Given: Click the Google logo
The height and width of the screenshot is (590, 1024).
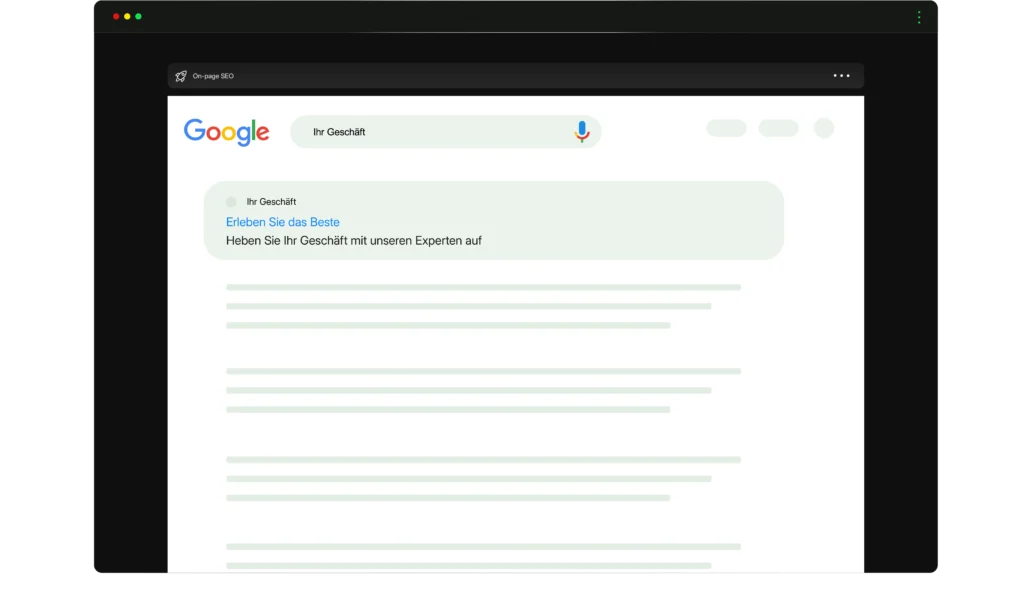Looking at the screenshot, I should pyautogui.click(x=226, y=132).
